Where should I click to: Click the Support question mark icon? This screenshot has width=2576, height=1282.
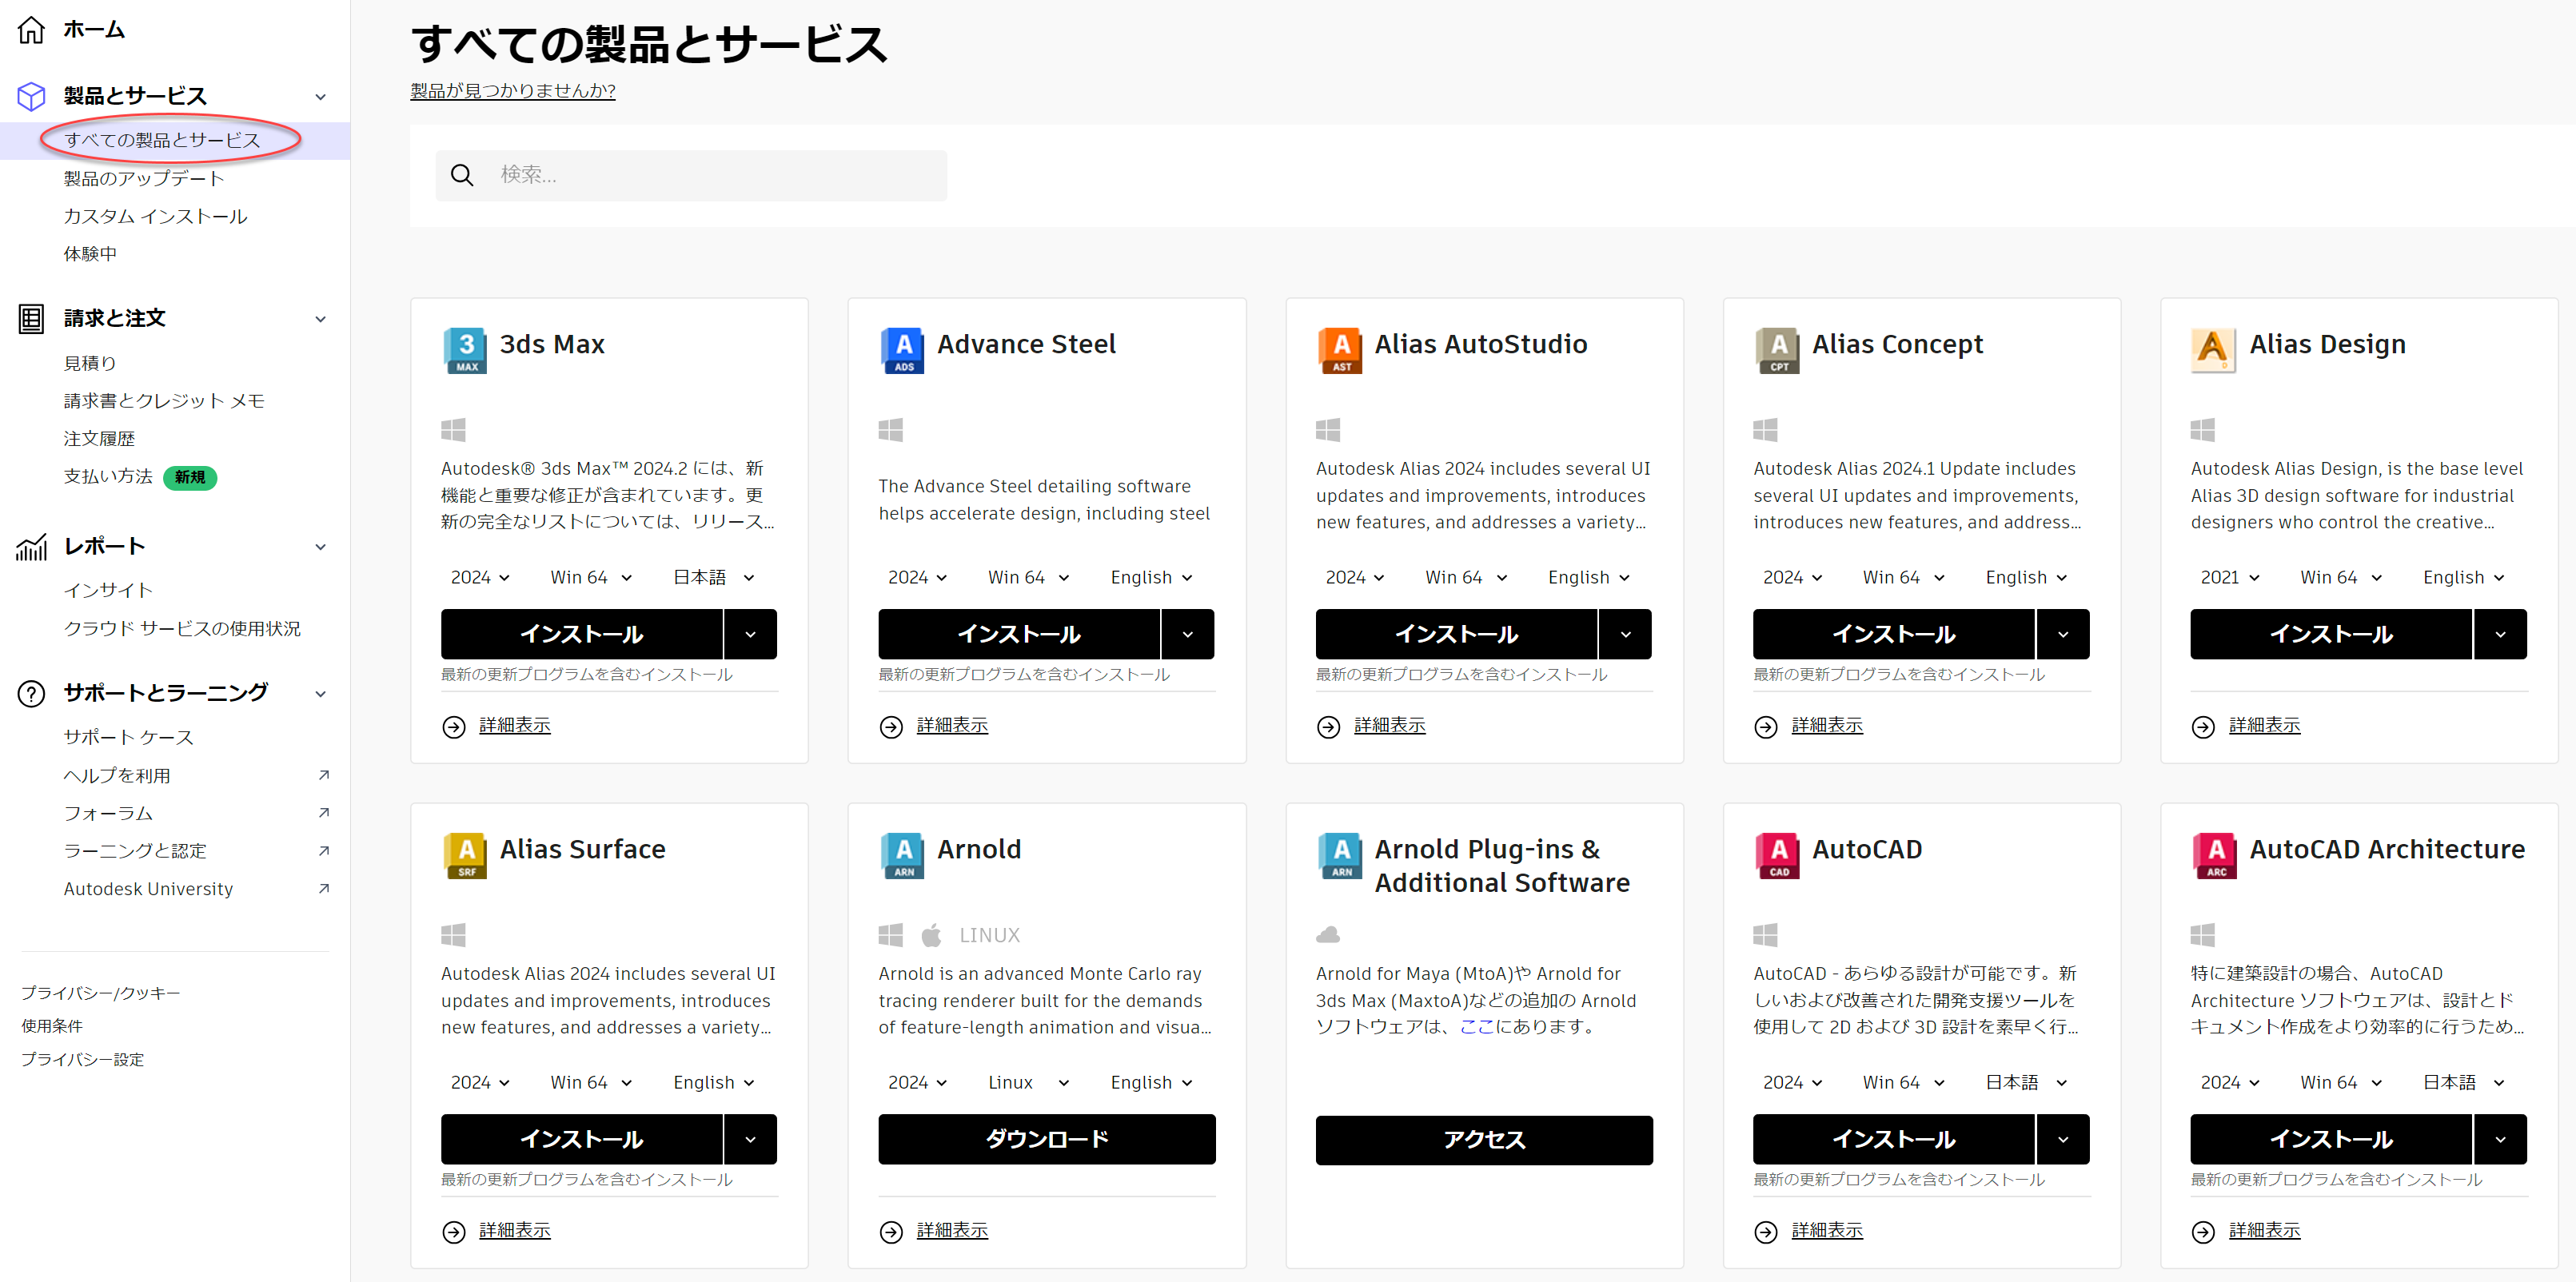(x=31, y=693)
